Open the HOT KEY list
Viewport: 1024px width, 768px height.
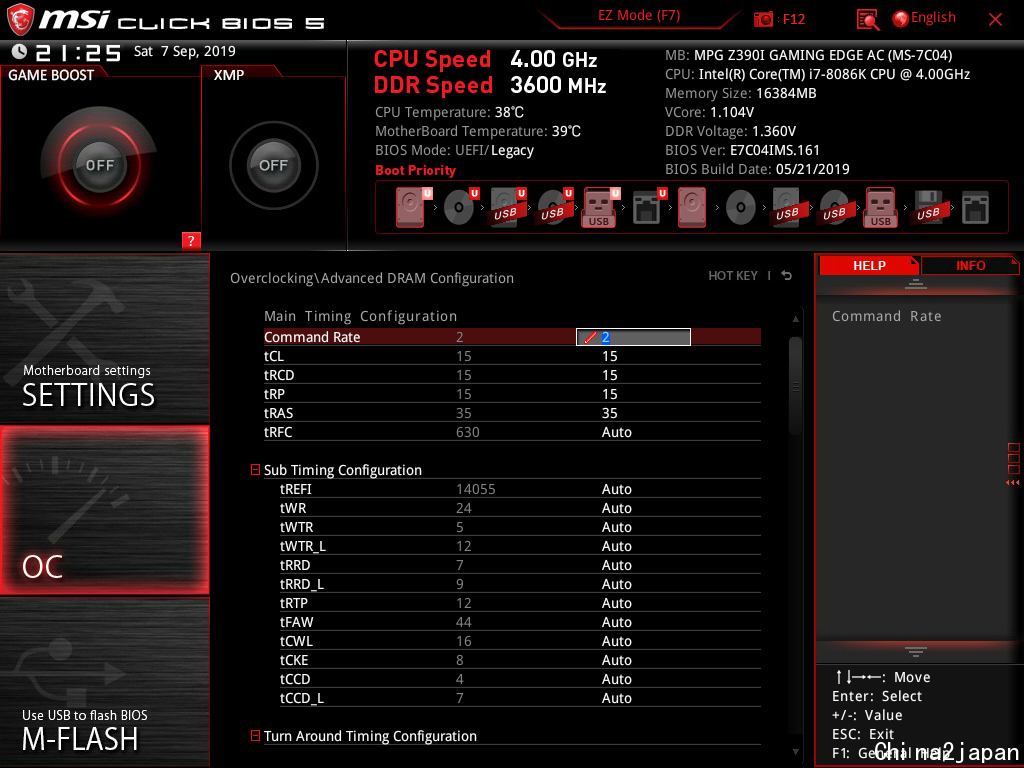pos(733,276)
